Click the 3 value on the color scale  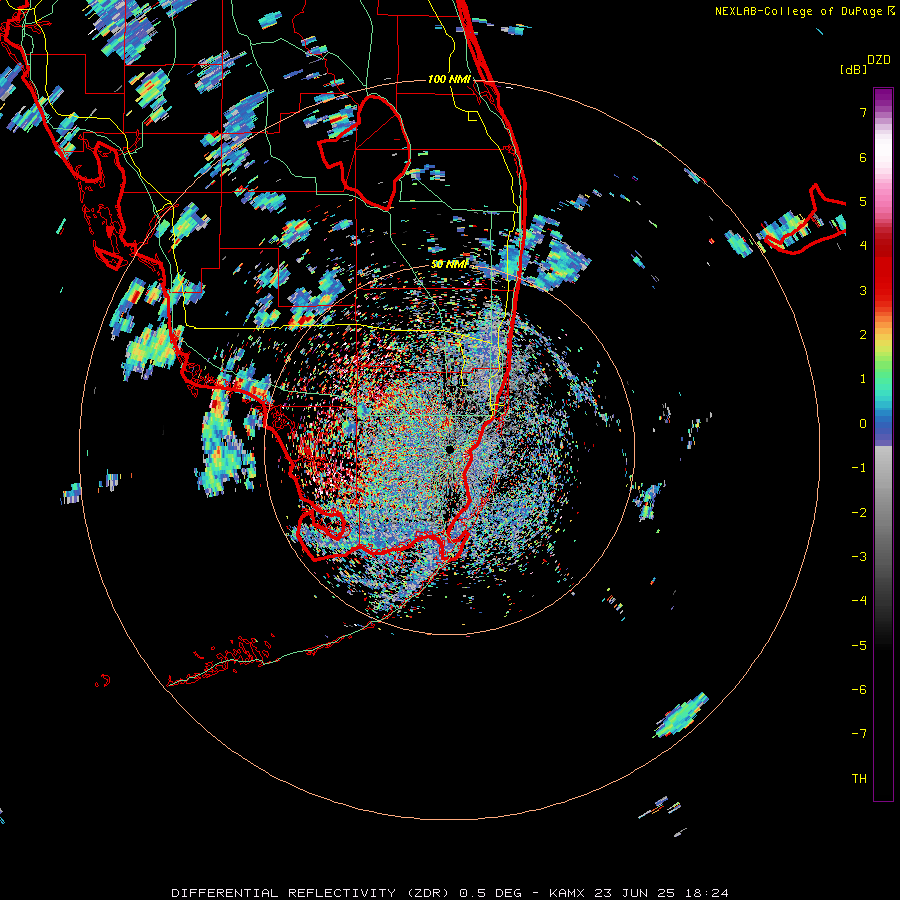863,290
